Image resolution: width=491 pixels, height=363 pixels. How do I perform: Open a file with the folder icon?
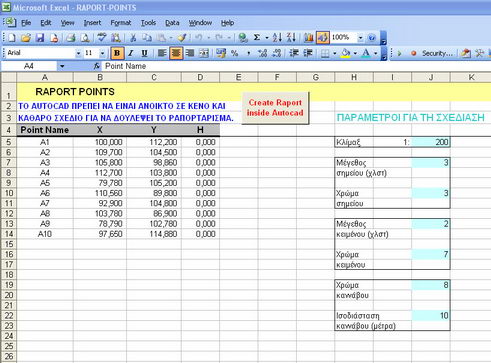(x=26, y=38)
